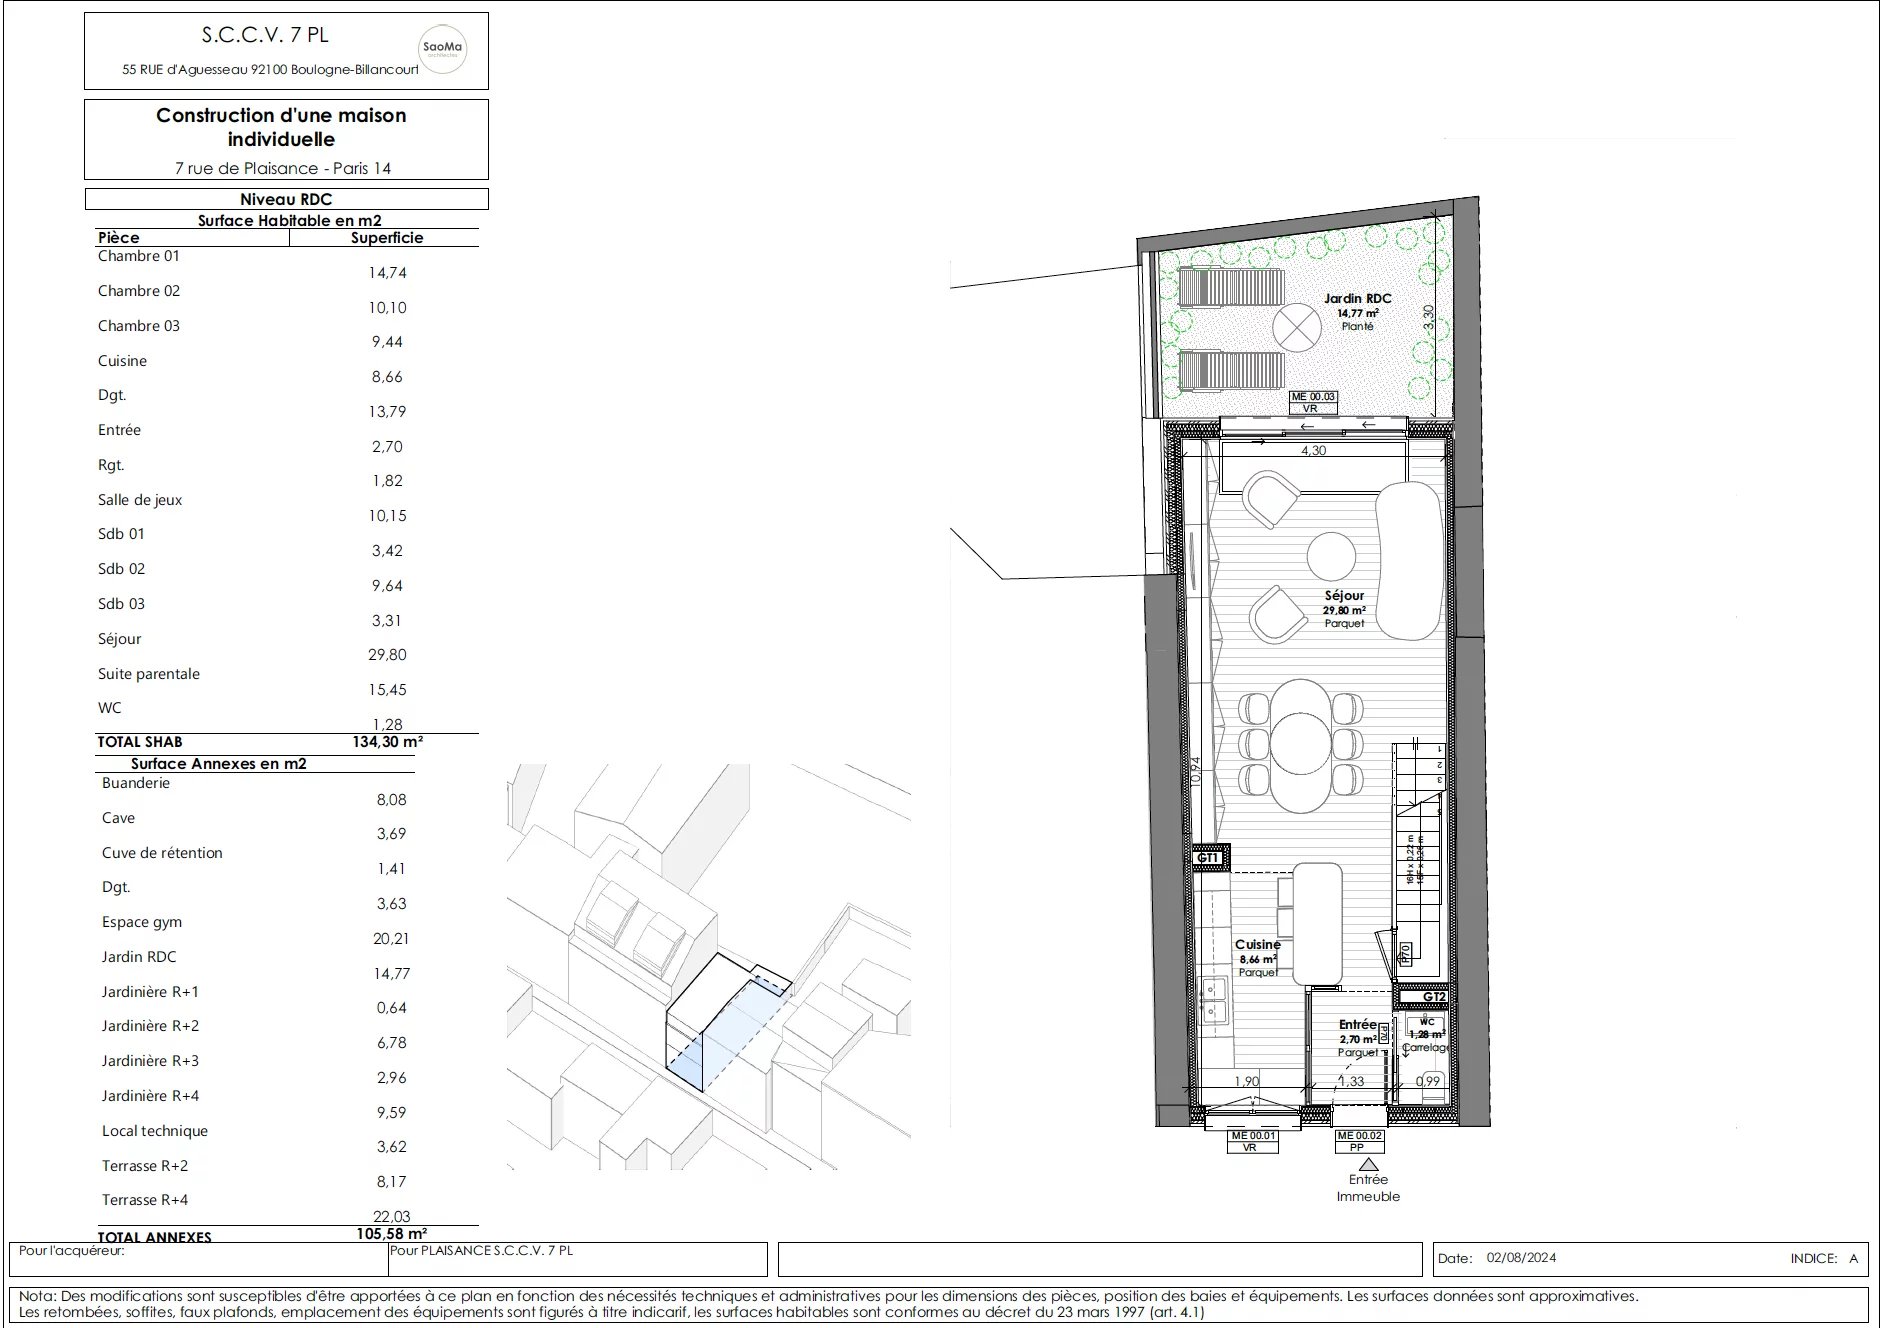Click the lower sun lounger in Jardin RDC
The width and height of the screenshot is (1880, 1328).
[x=1230, y=371]
